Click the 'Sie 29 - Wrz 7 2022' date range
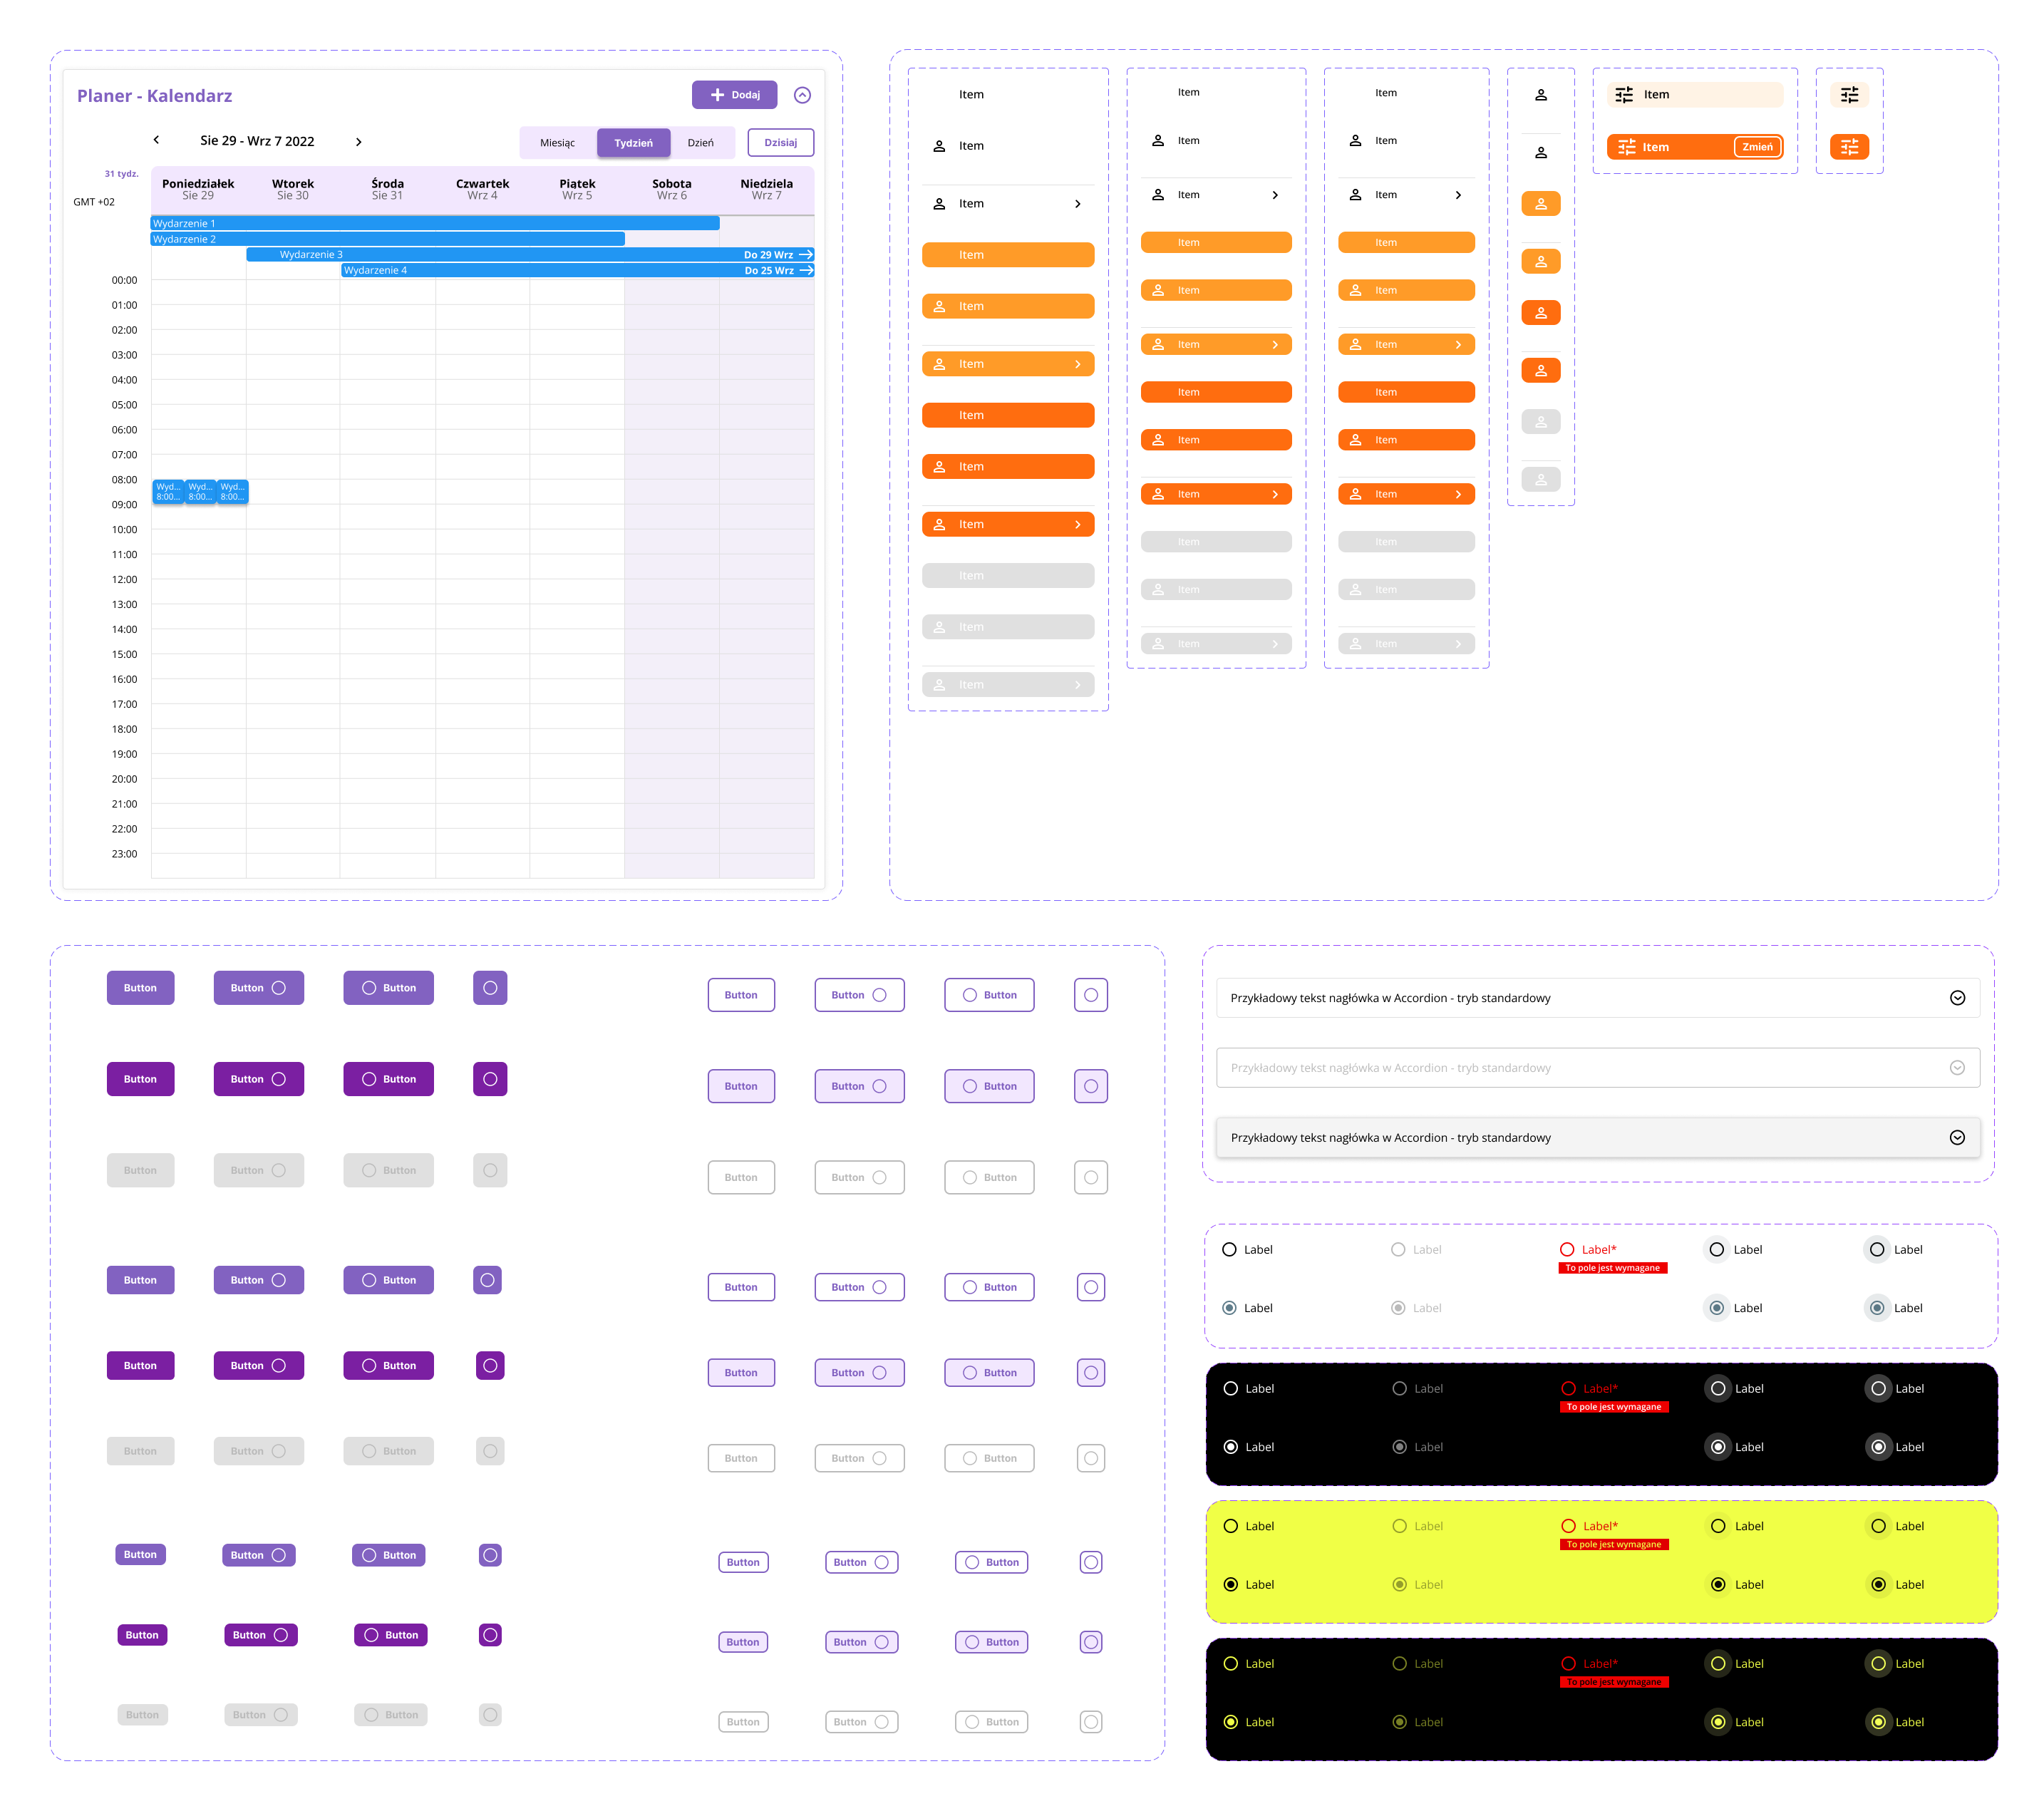The image size is (2044, 1811). [257, 141]
